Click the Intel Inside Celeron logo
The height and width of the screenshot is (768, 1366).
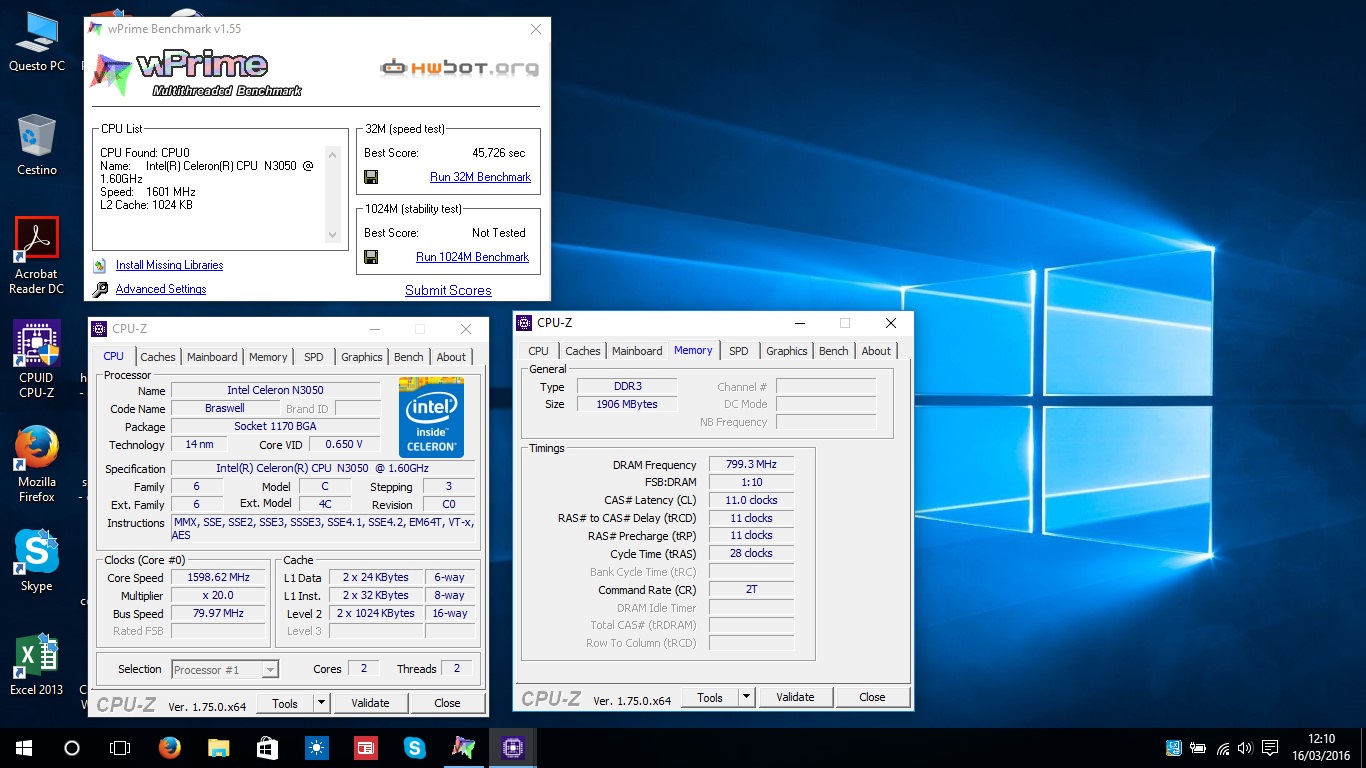431,417
